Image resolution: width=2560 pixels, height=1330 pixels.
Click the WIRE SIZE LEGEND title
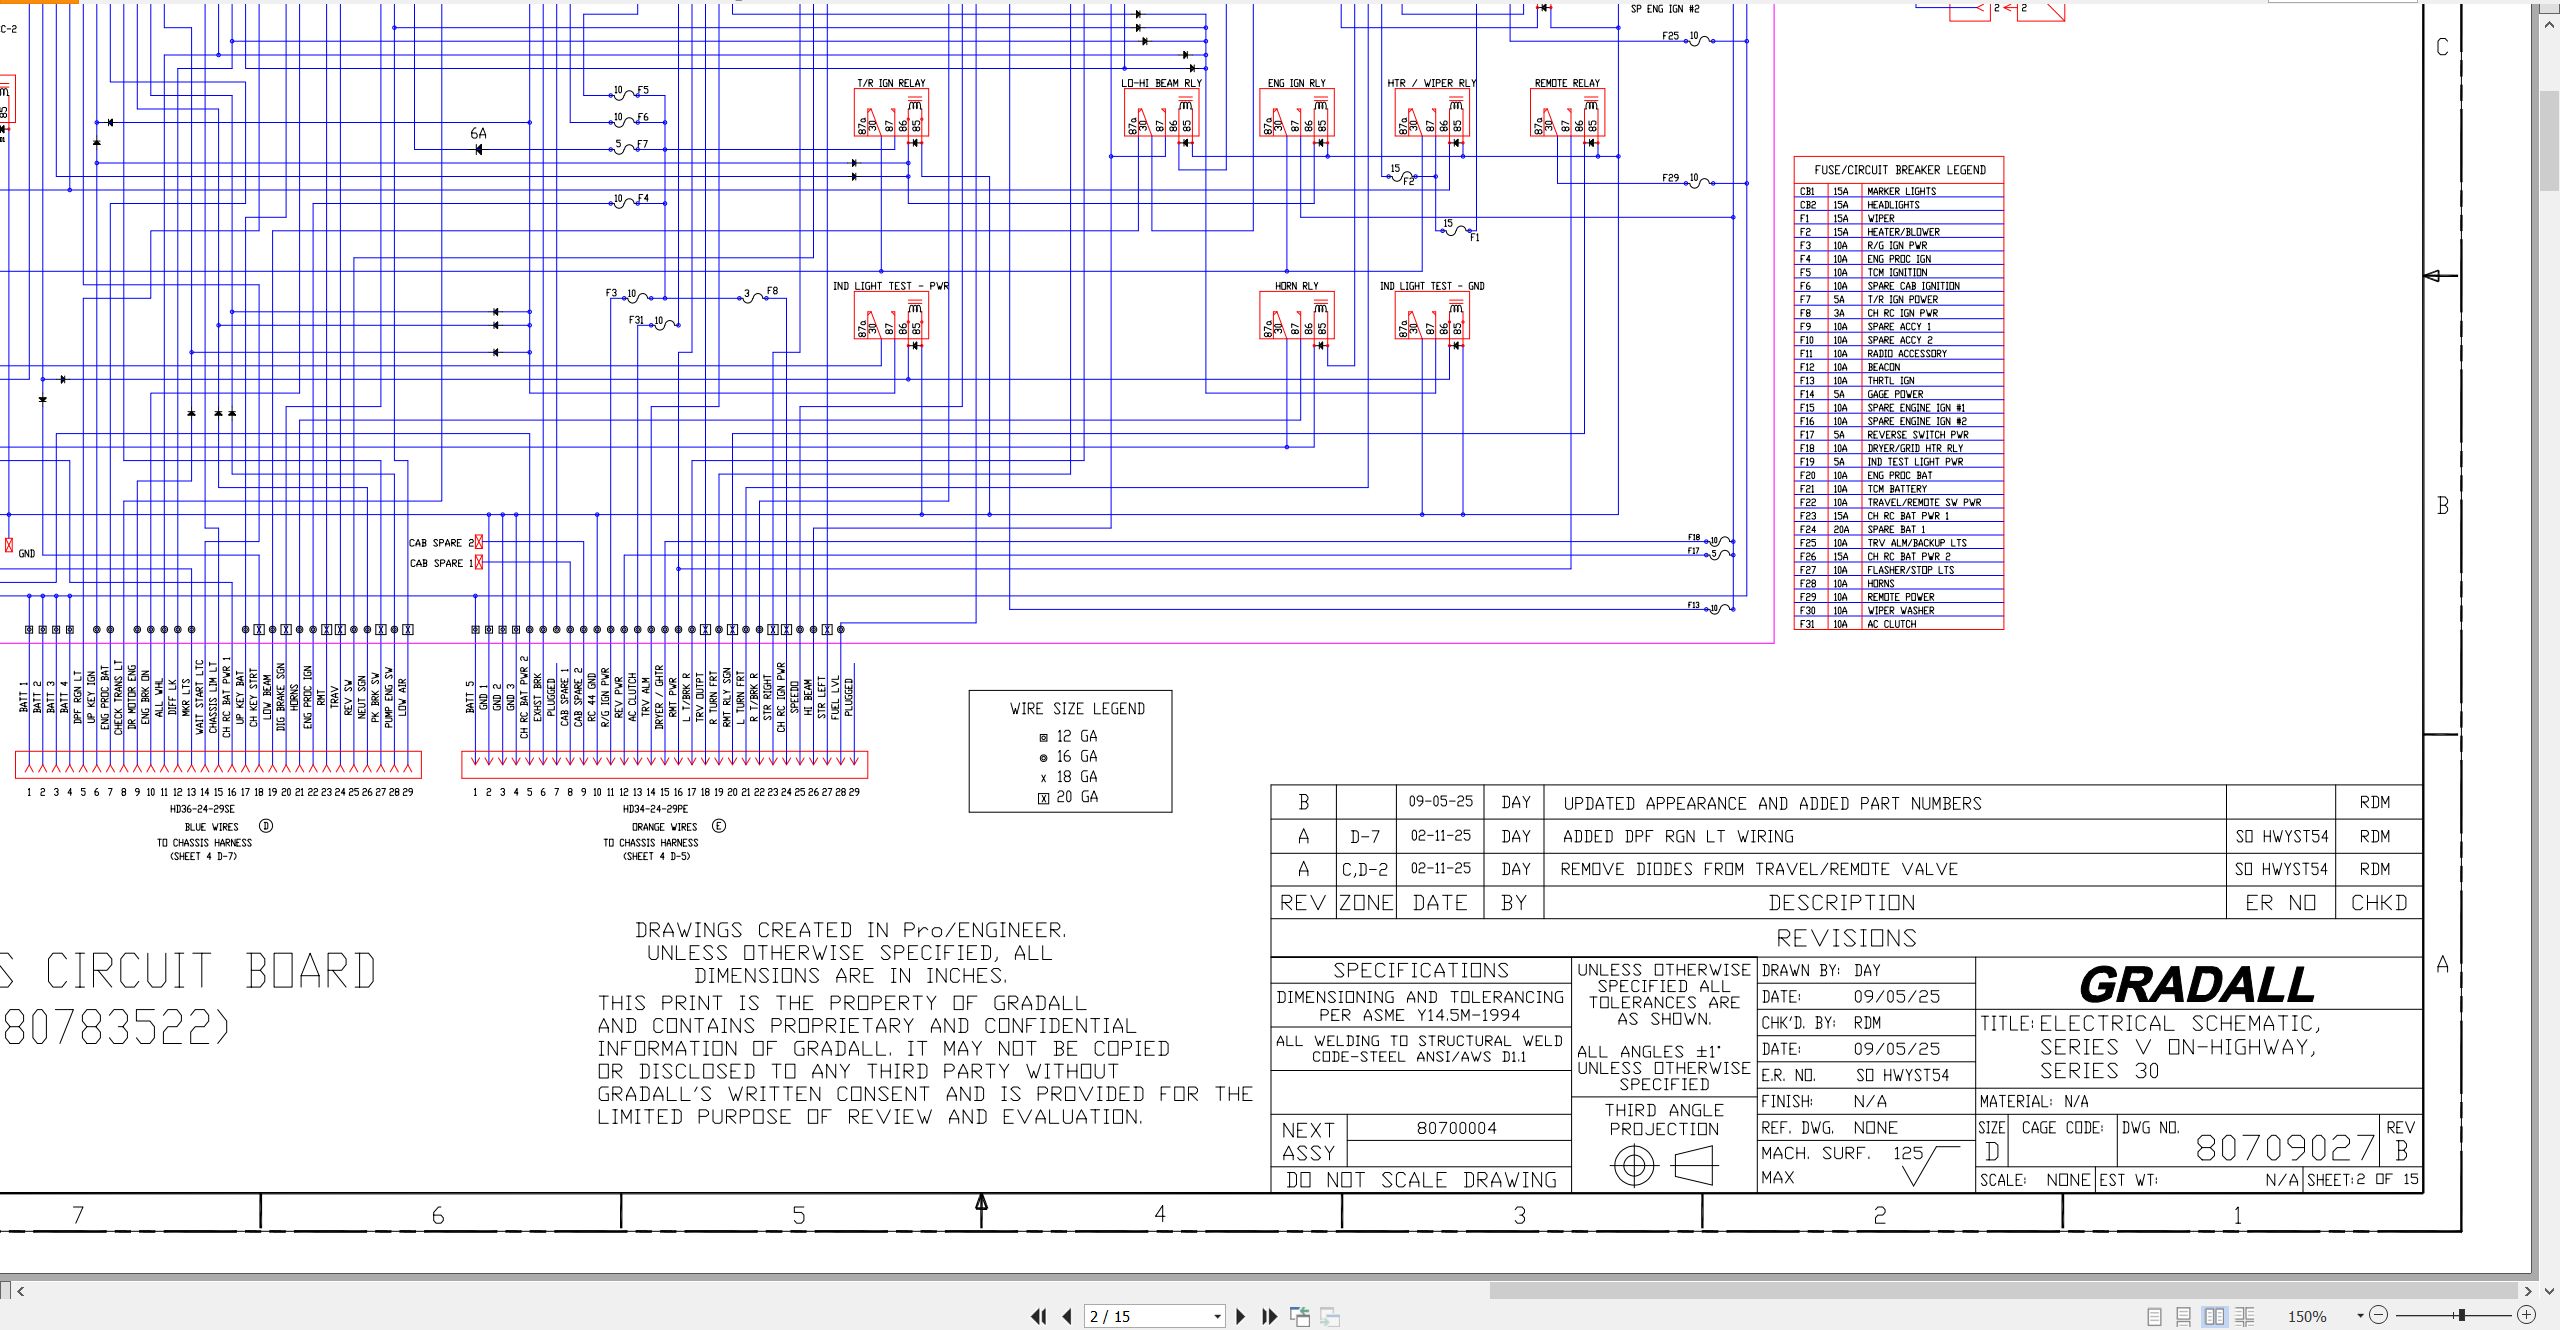[1077, 709]
